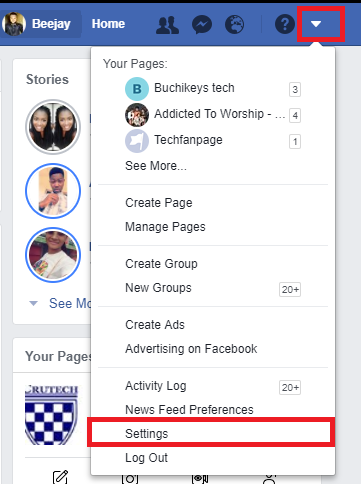Open third story with blue ring
This screenshot has height=484, width=361.
click(53, 255)
